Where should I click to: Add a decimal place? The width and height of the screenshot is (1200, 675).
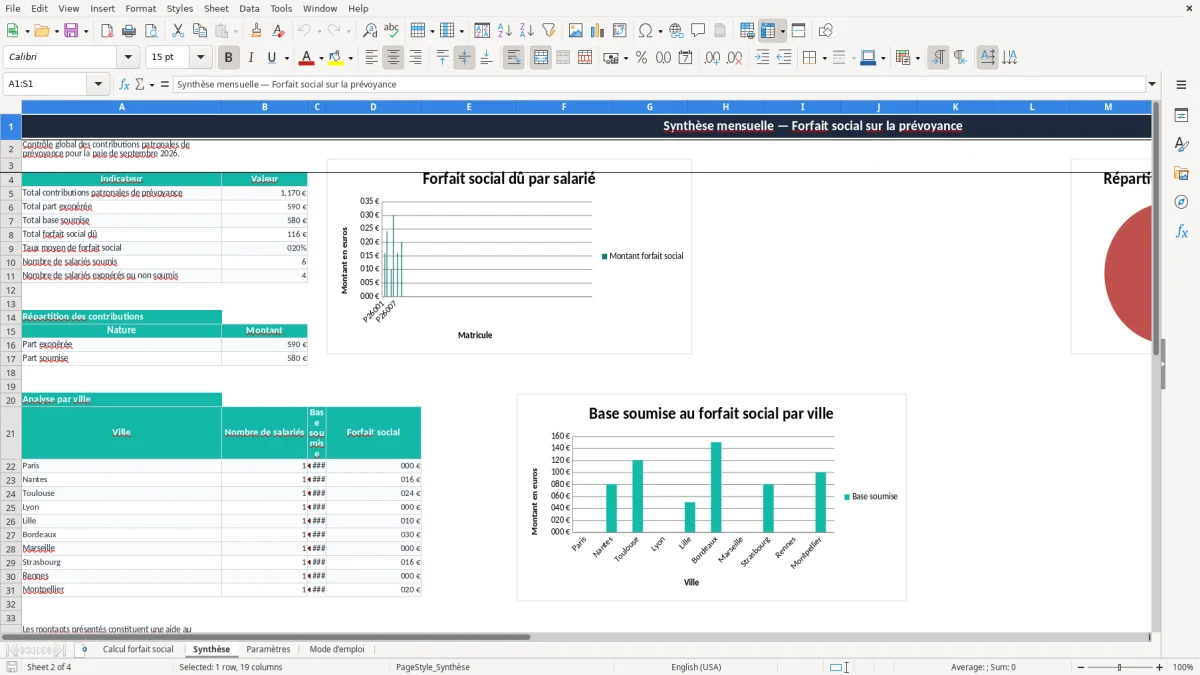point(713,58)
